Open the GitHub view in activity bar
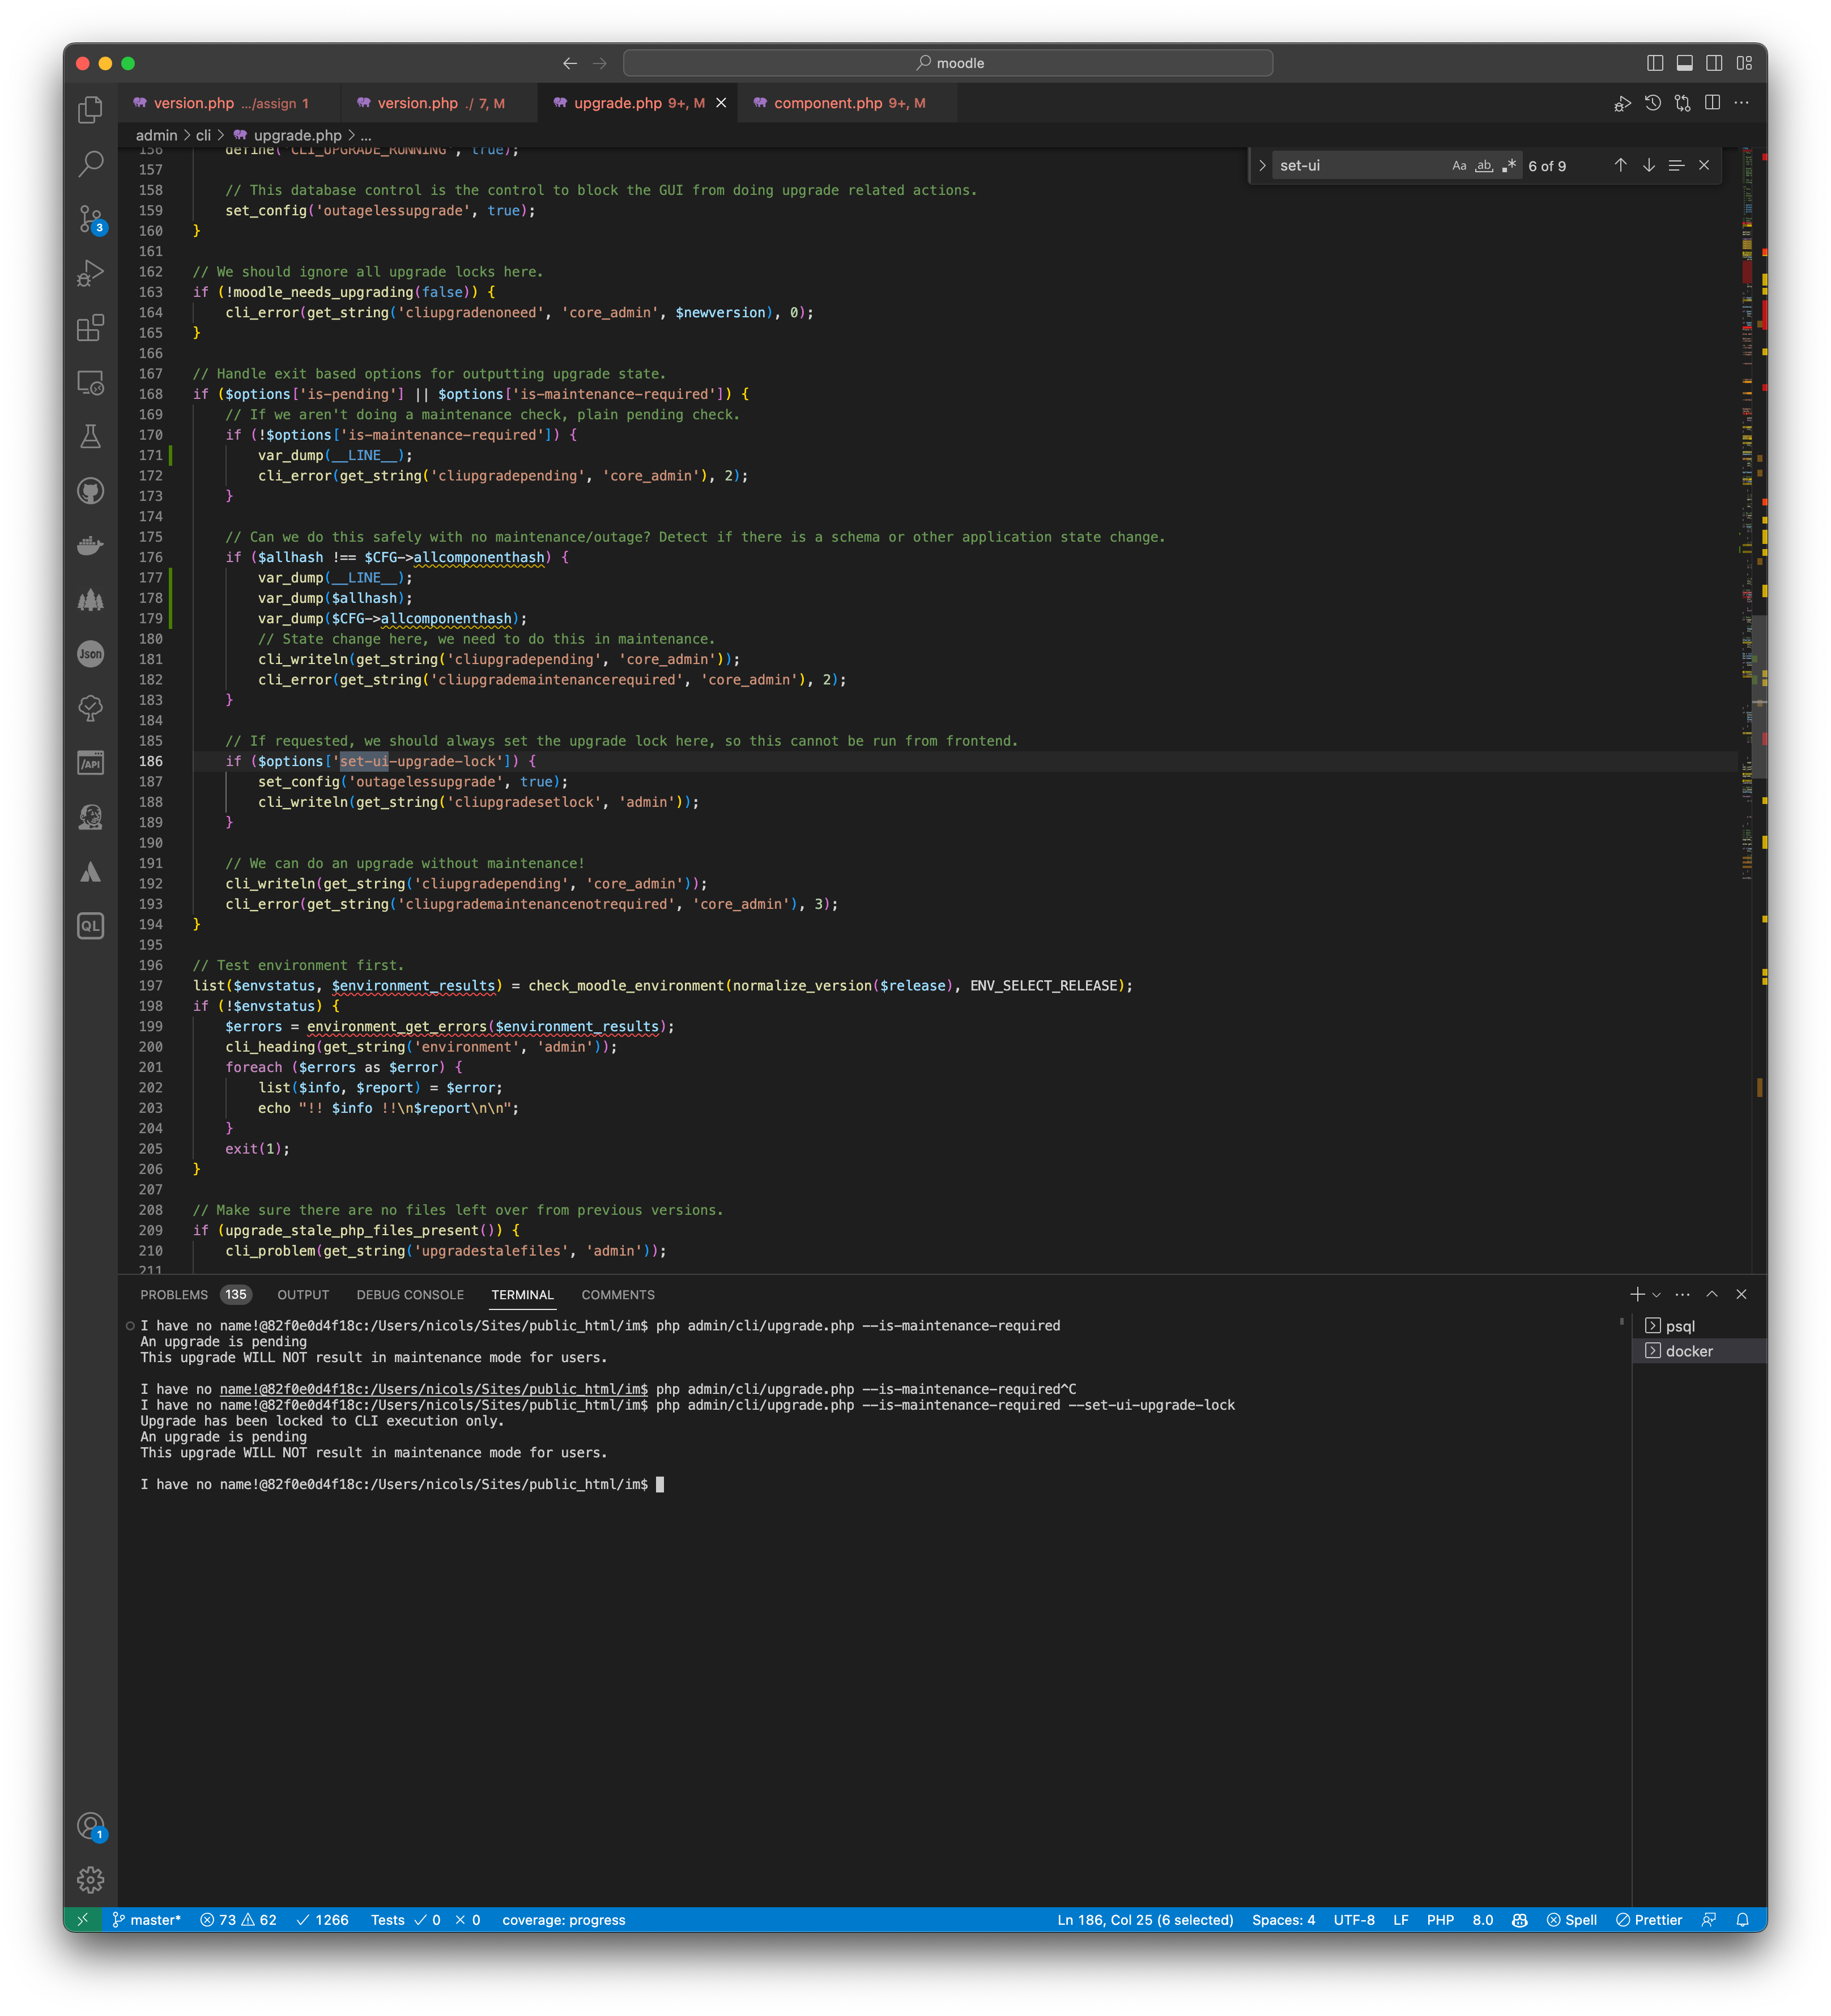This screenshot has height=2016, width=1831. pyautogui.click(x=90, y=490)
